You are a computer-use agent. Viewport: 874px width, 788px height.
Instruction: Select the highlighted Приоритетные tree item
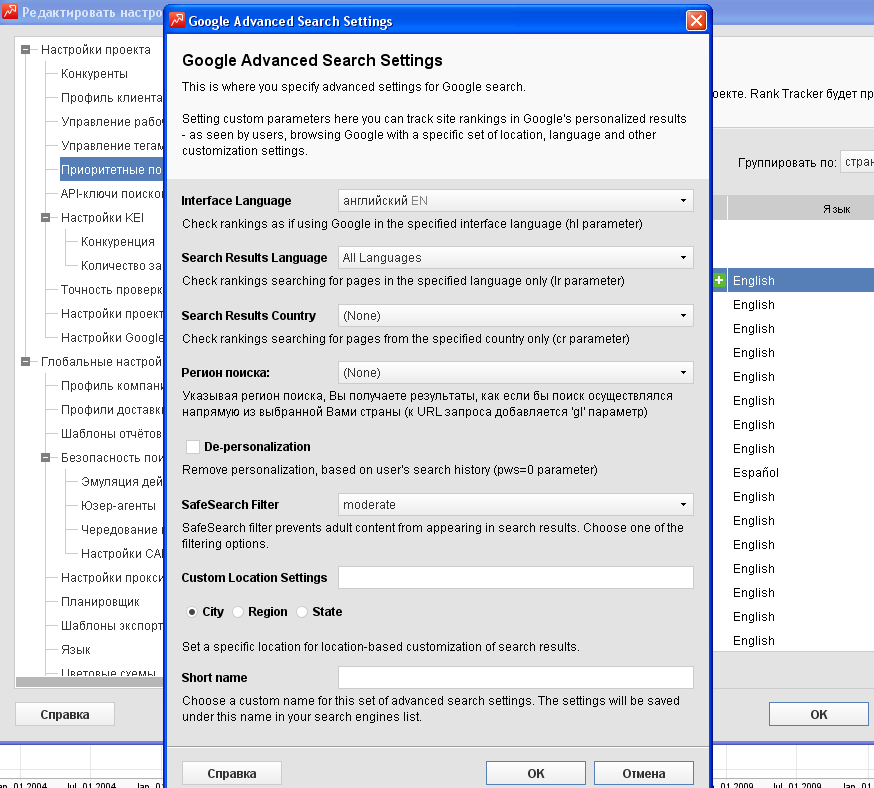111,169
